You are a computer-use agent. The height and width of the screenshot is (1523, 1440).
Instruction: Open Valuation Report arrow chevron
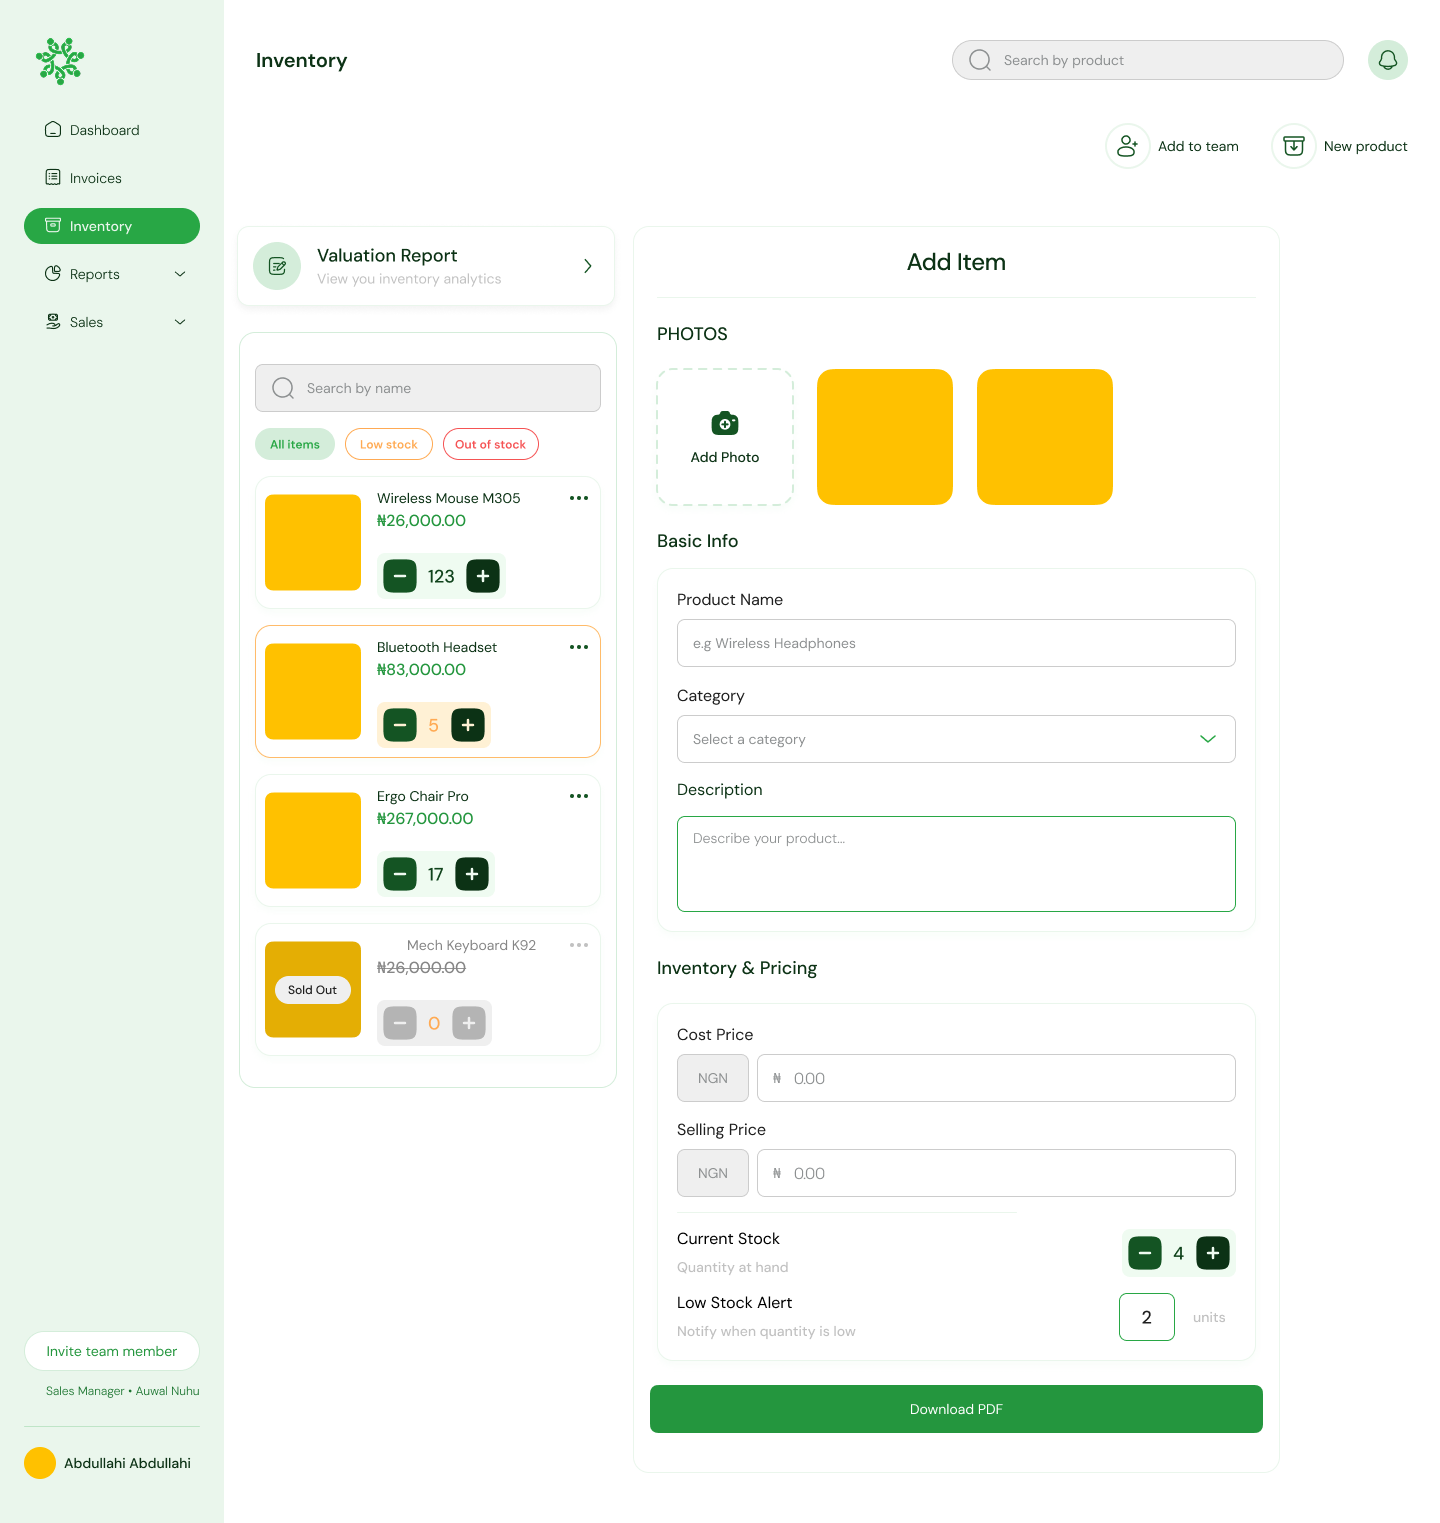pyautogui.click(x=588, y=266)
